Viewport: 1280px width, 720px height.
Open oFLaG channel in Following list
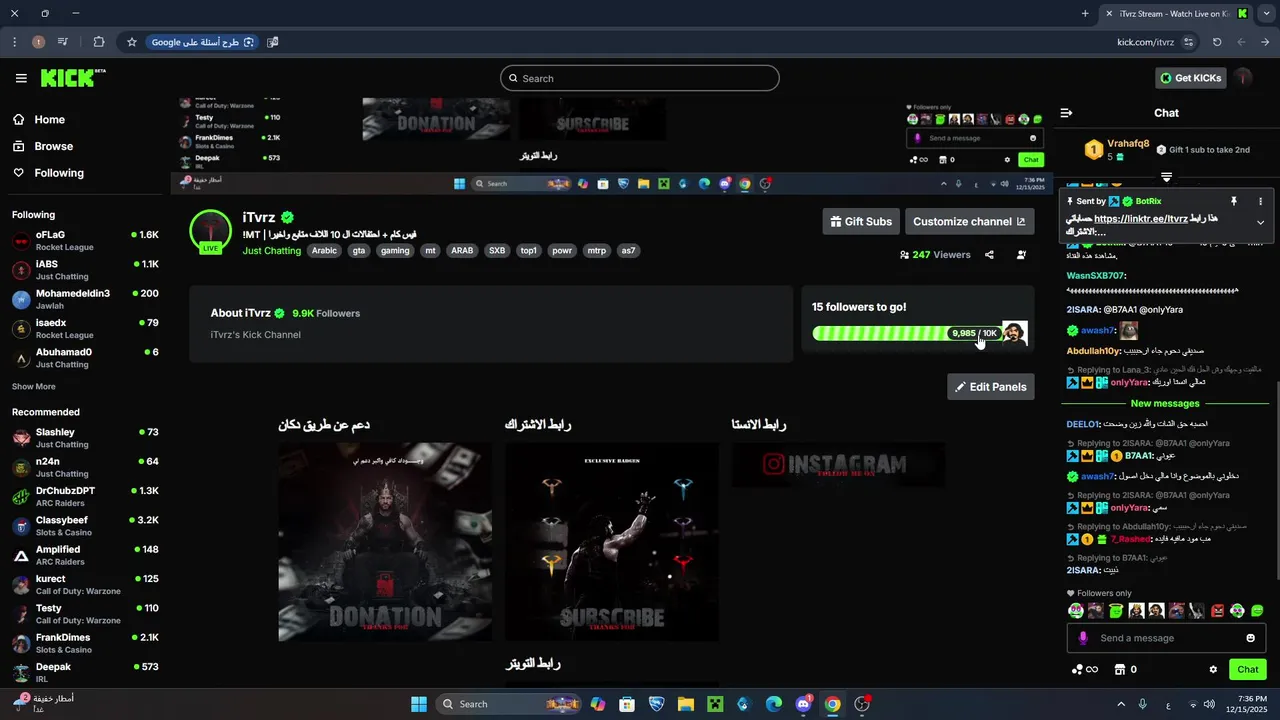pyautogui.click(x=85, y=241)
